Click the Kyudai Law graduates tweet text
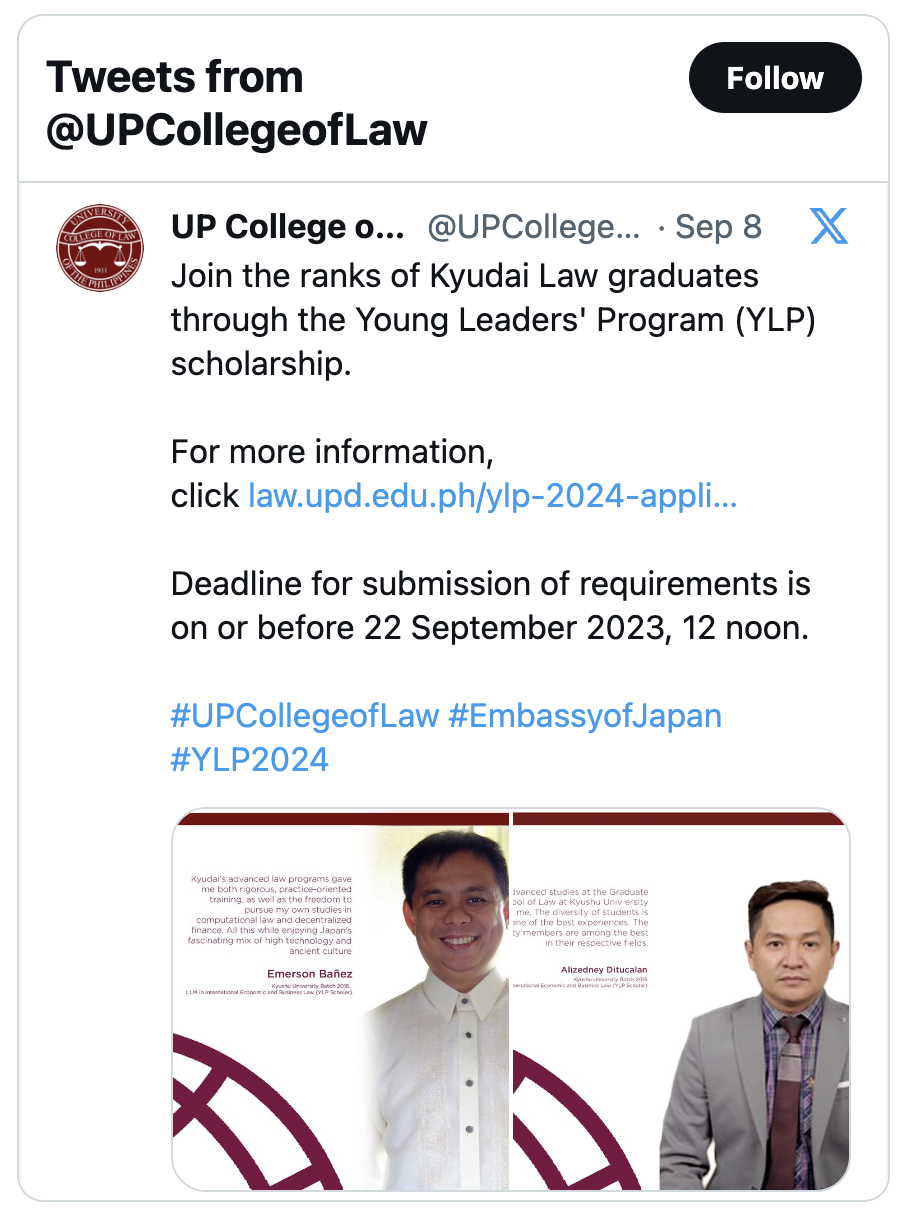The image size is (908, 1219). 494,319
